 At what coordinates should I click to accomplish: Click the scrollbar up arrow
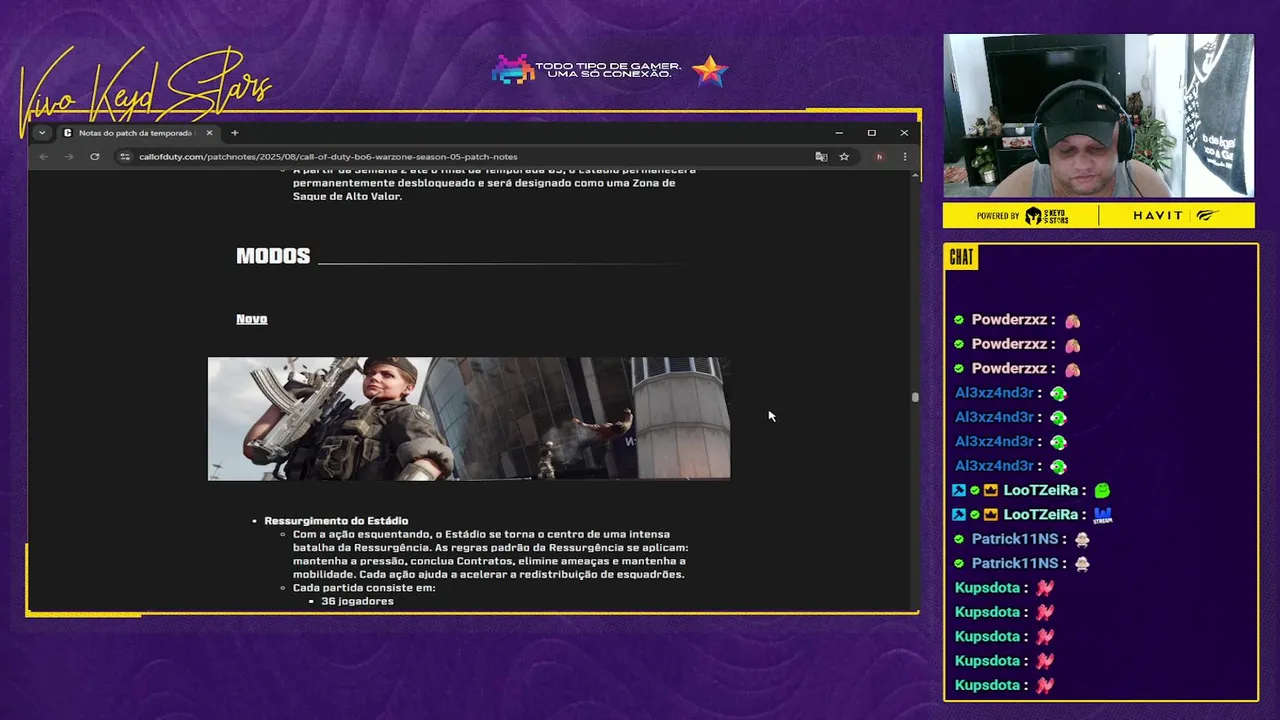tap(915, 176)
